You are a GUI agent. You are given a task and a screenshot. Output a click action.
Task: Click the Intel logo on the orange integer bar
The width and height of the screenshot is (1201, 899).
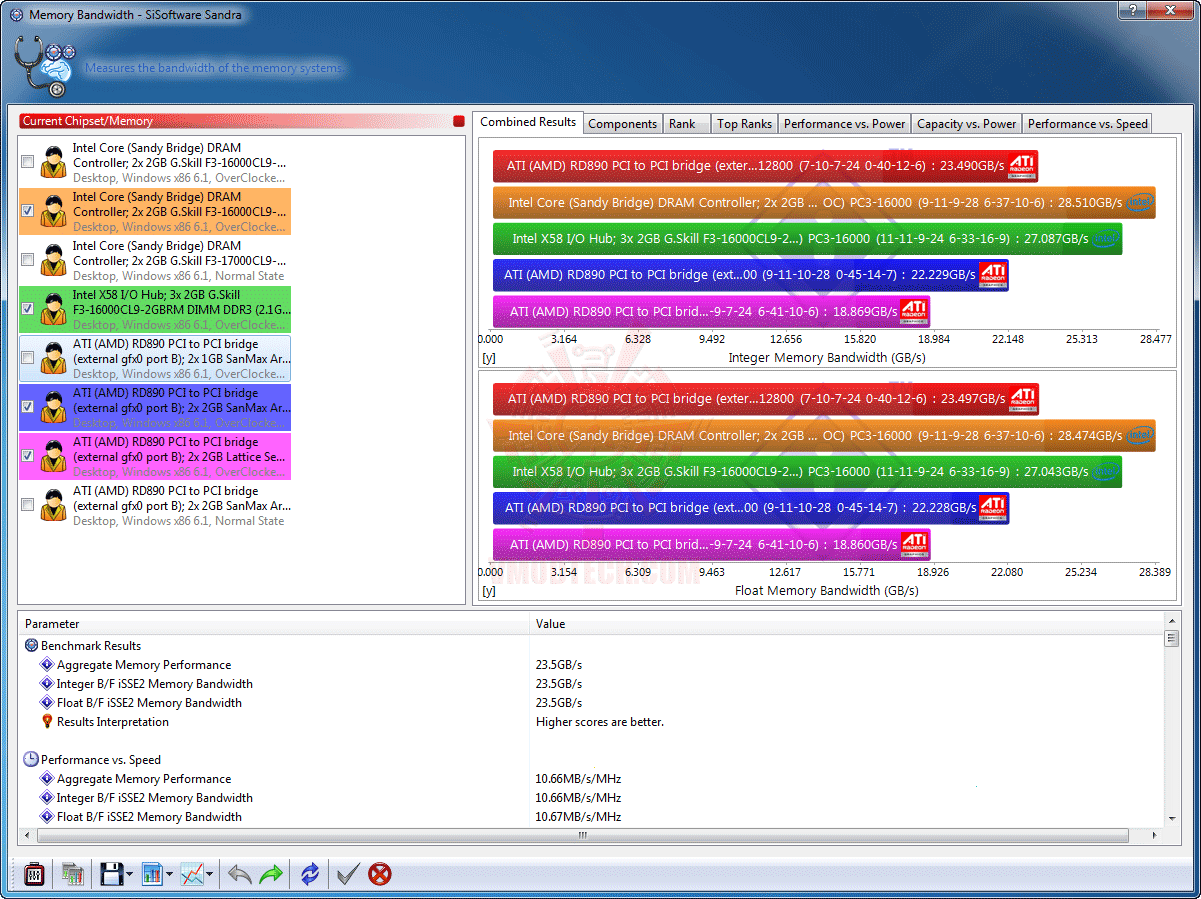(1138, 202)
